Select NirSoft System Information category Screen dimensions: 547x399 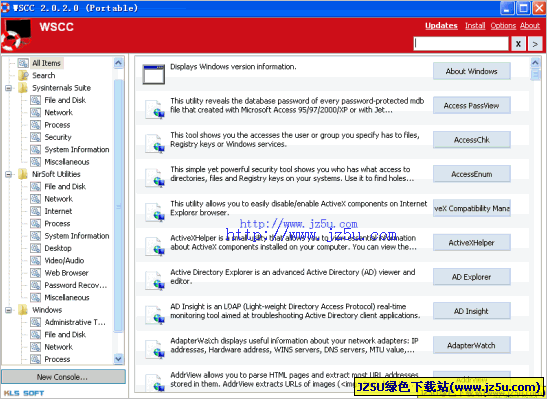pyautogui.click(x=77, y=236)
